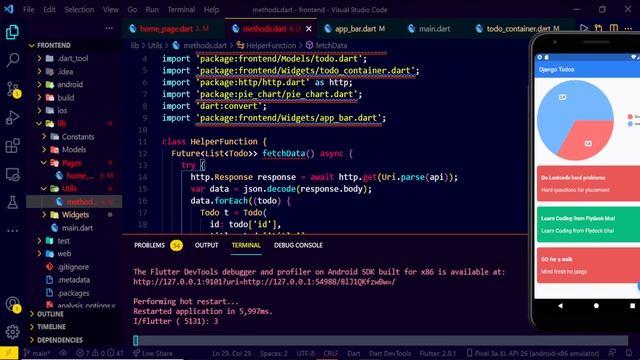Open the Run menu
Image resolution: width=640 pixels, height=360 pixels.
152,9
